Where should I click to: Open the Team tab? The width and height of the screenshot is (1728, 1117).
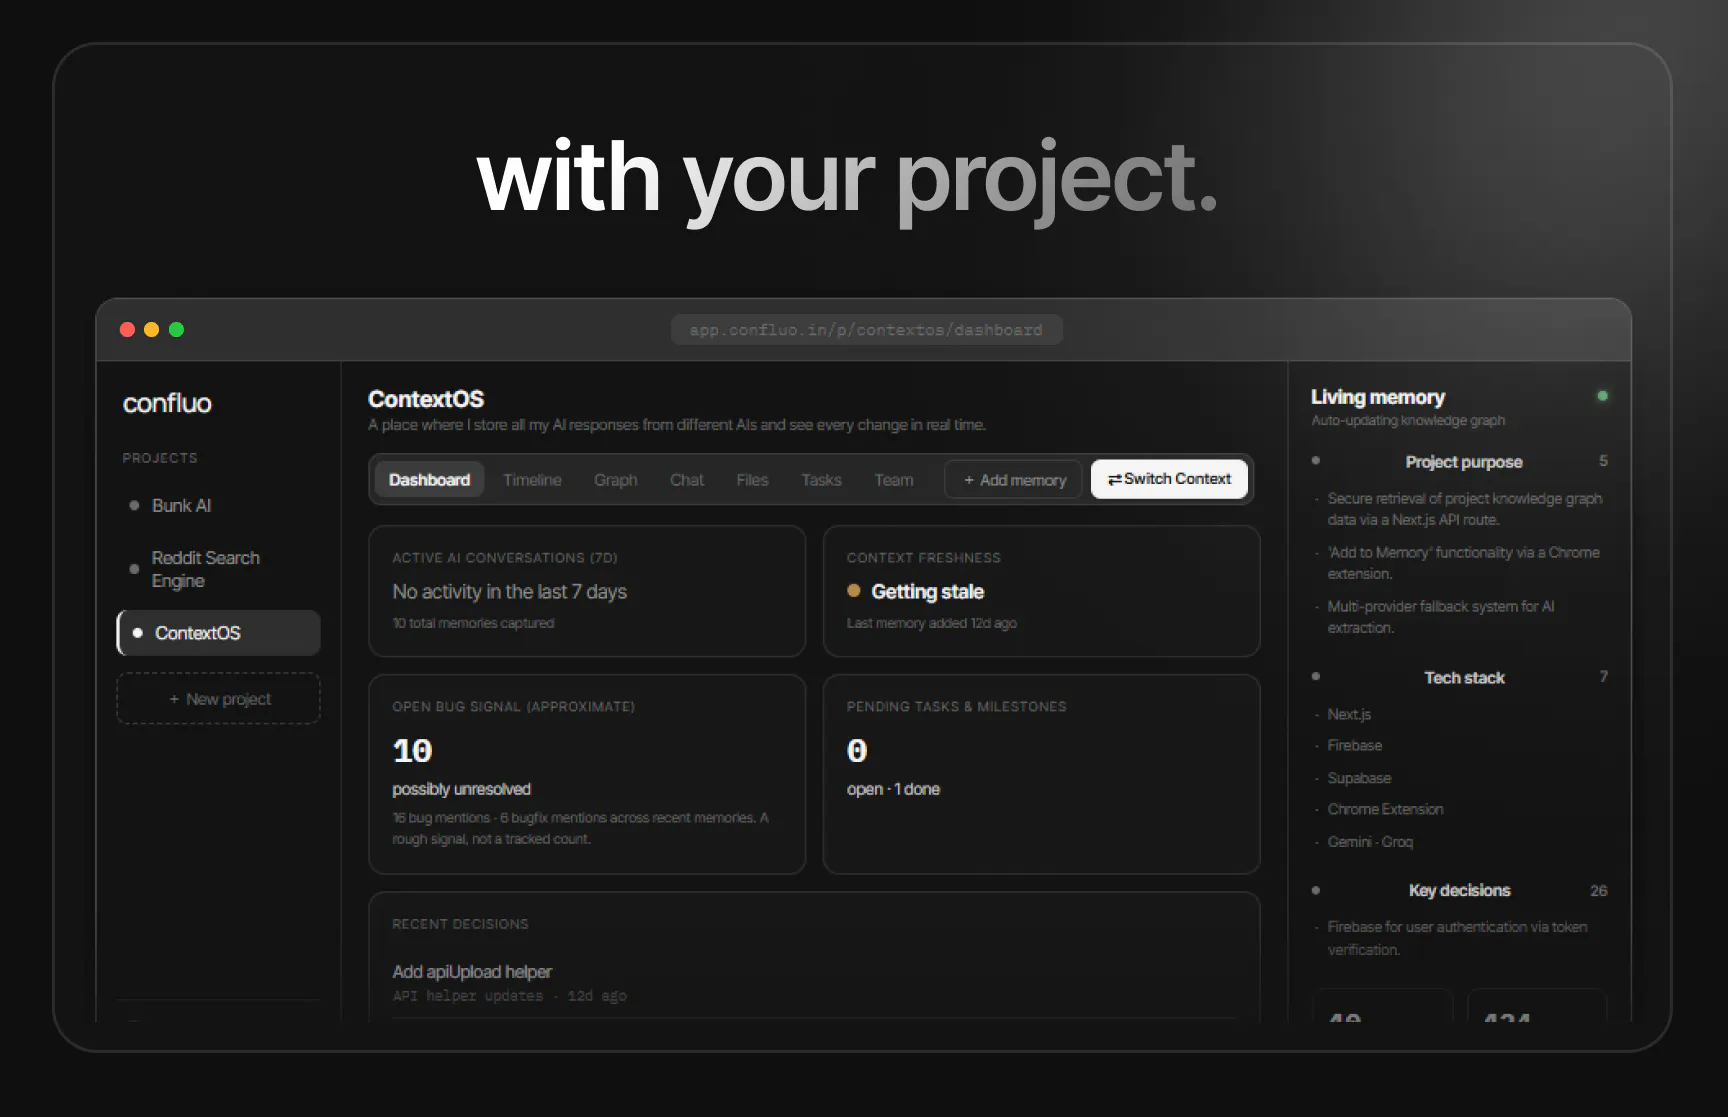point(894,480)
